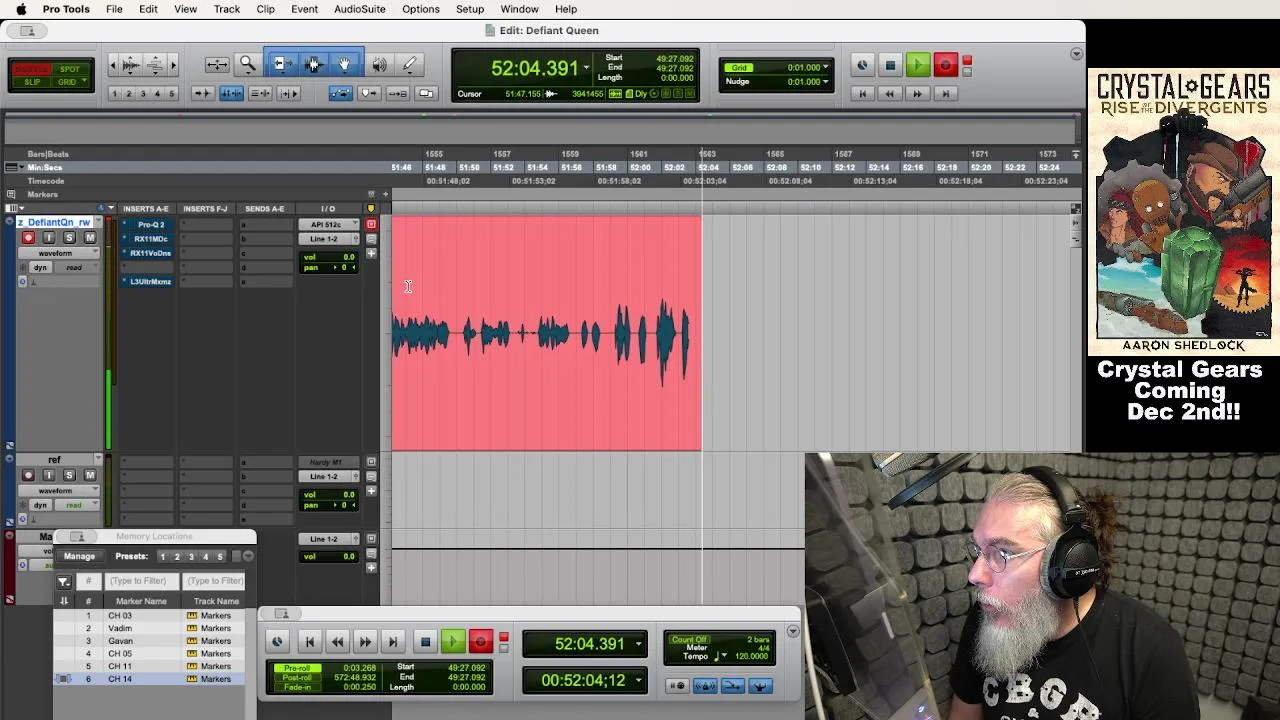The image size is (1280, 720).
Task: Click the layered editing icon
Action: click(426, 93)
